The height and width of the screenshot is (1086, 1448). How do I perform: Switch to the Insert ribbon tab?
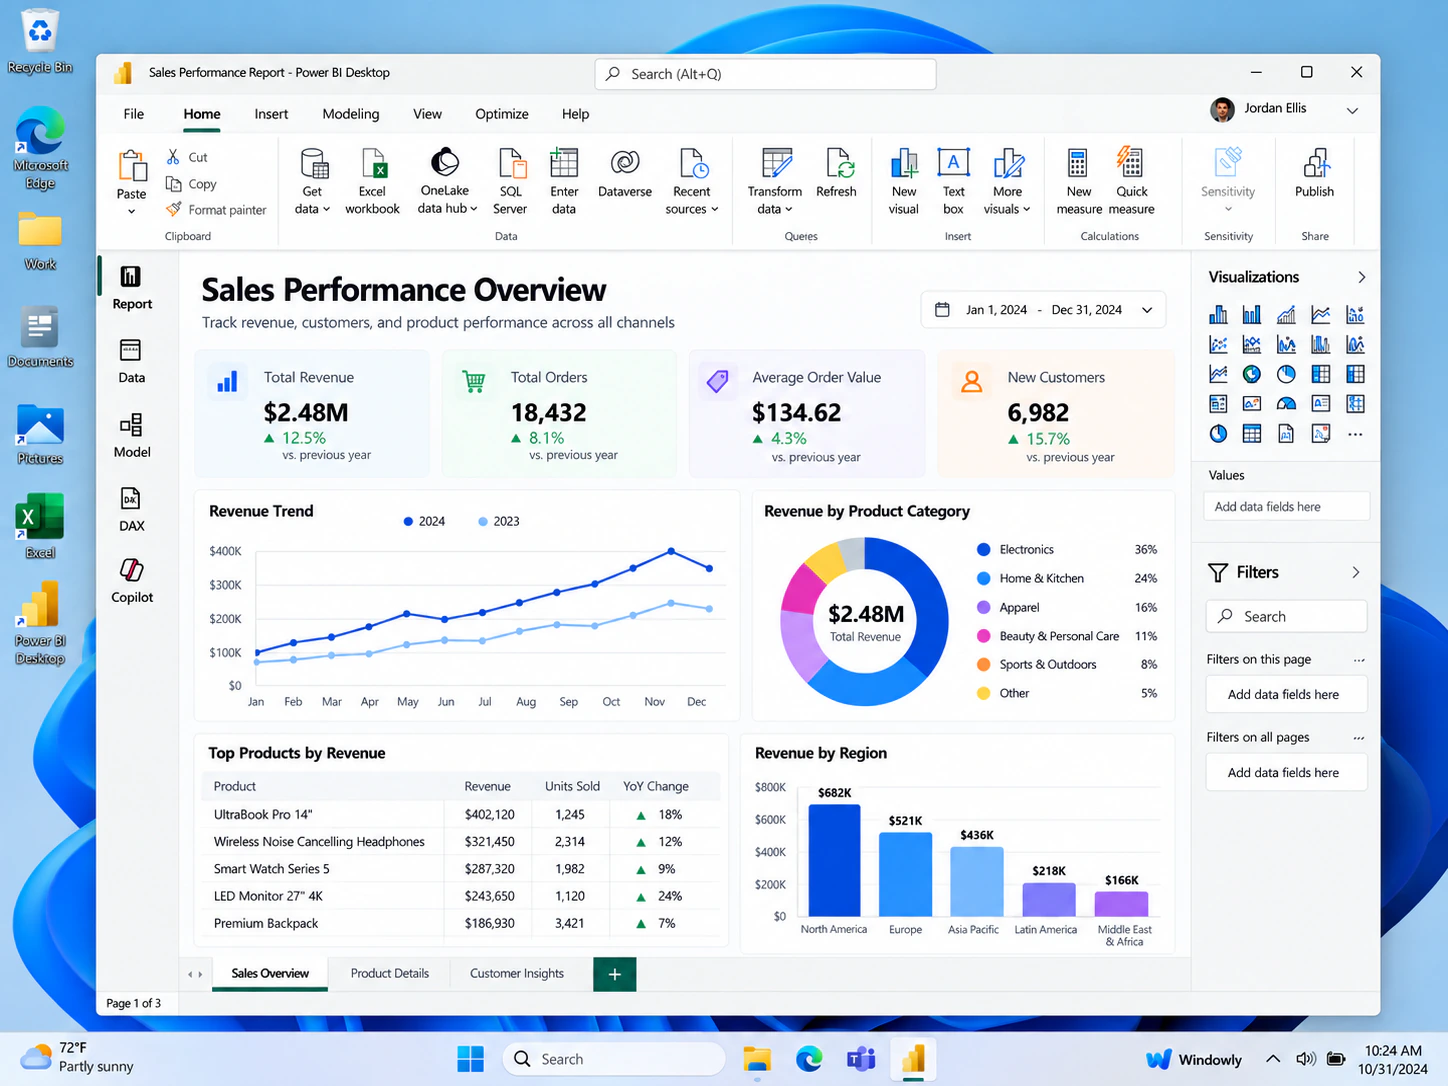271,114
